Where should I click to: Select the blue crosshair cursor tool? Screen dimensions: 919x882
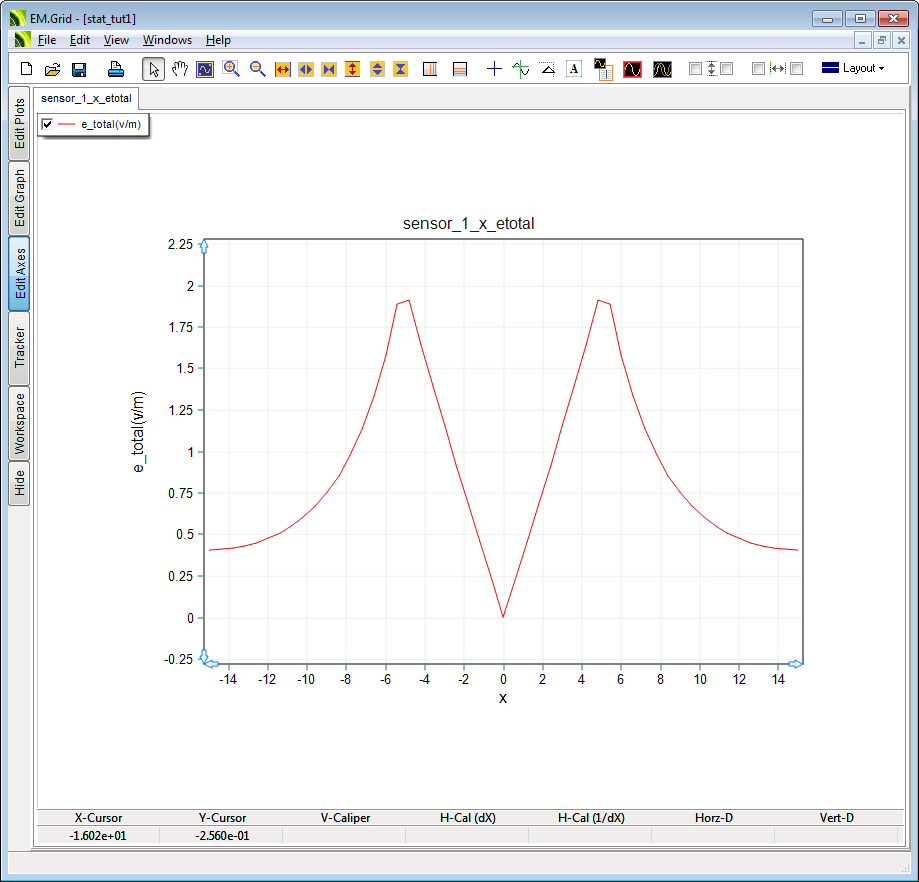click(x=494, y=69)
